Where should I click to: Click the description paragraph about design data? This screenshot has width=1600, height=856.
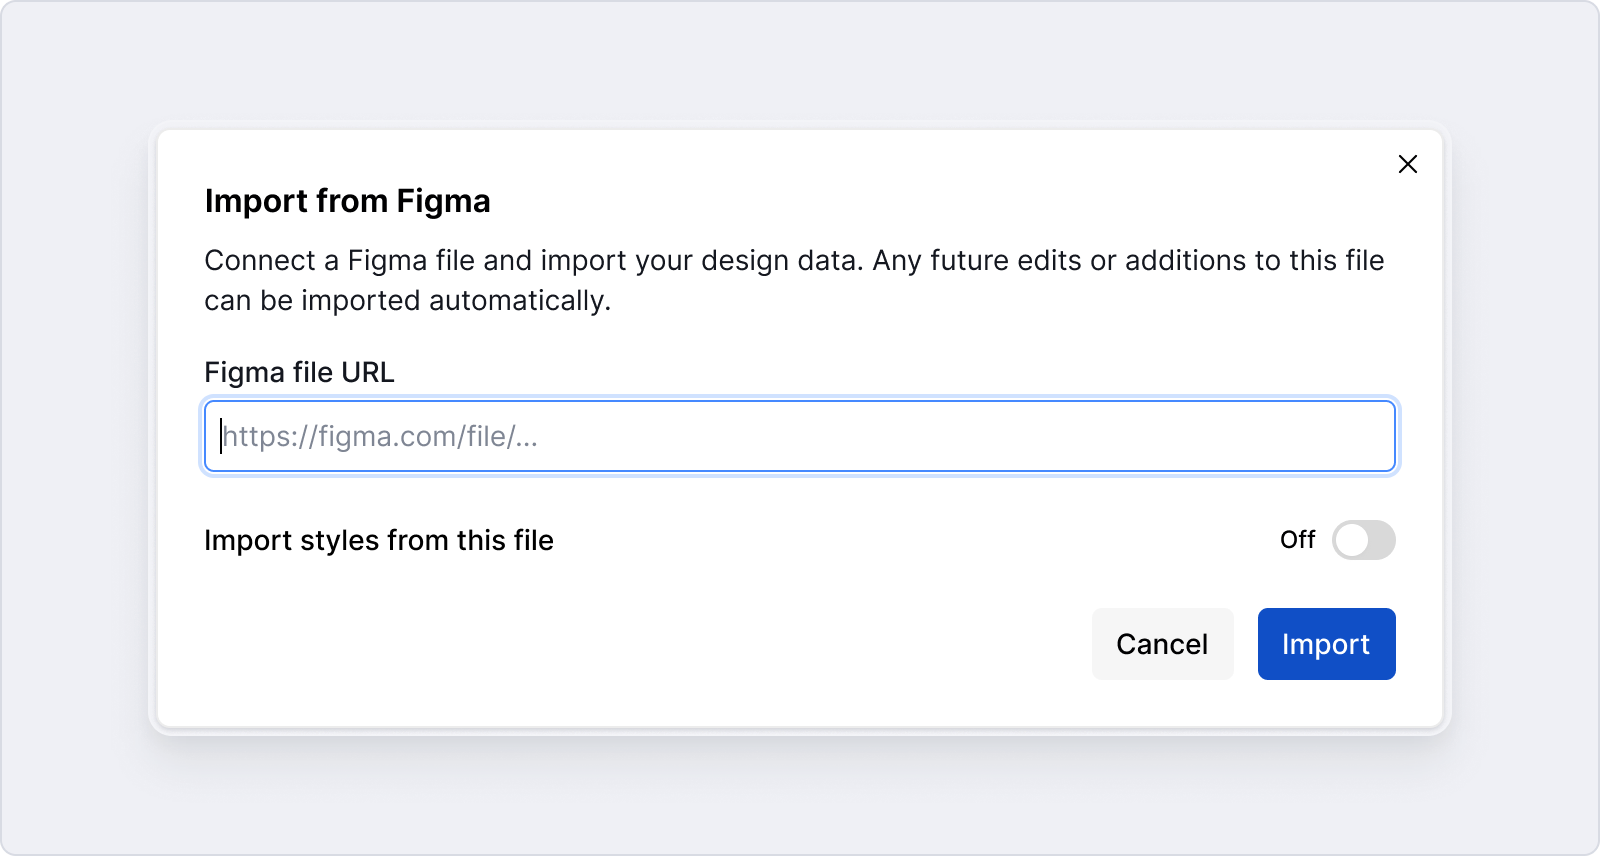[x=794, y=261]
